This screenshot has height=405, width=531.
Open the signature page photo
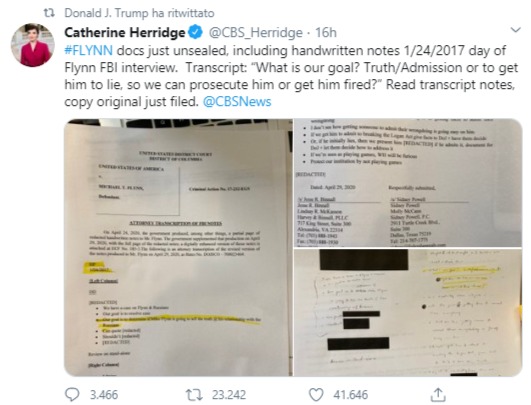(x=408, y=183)
